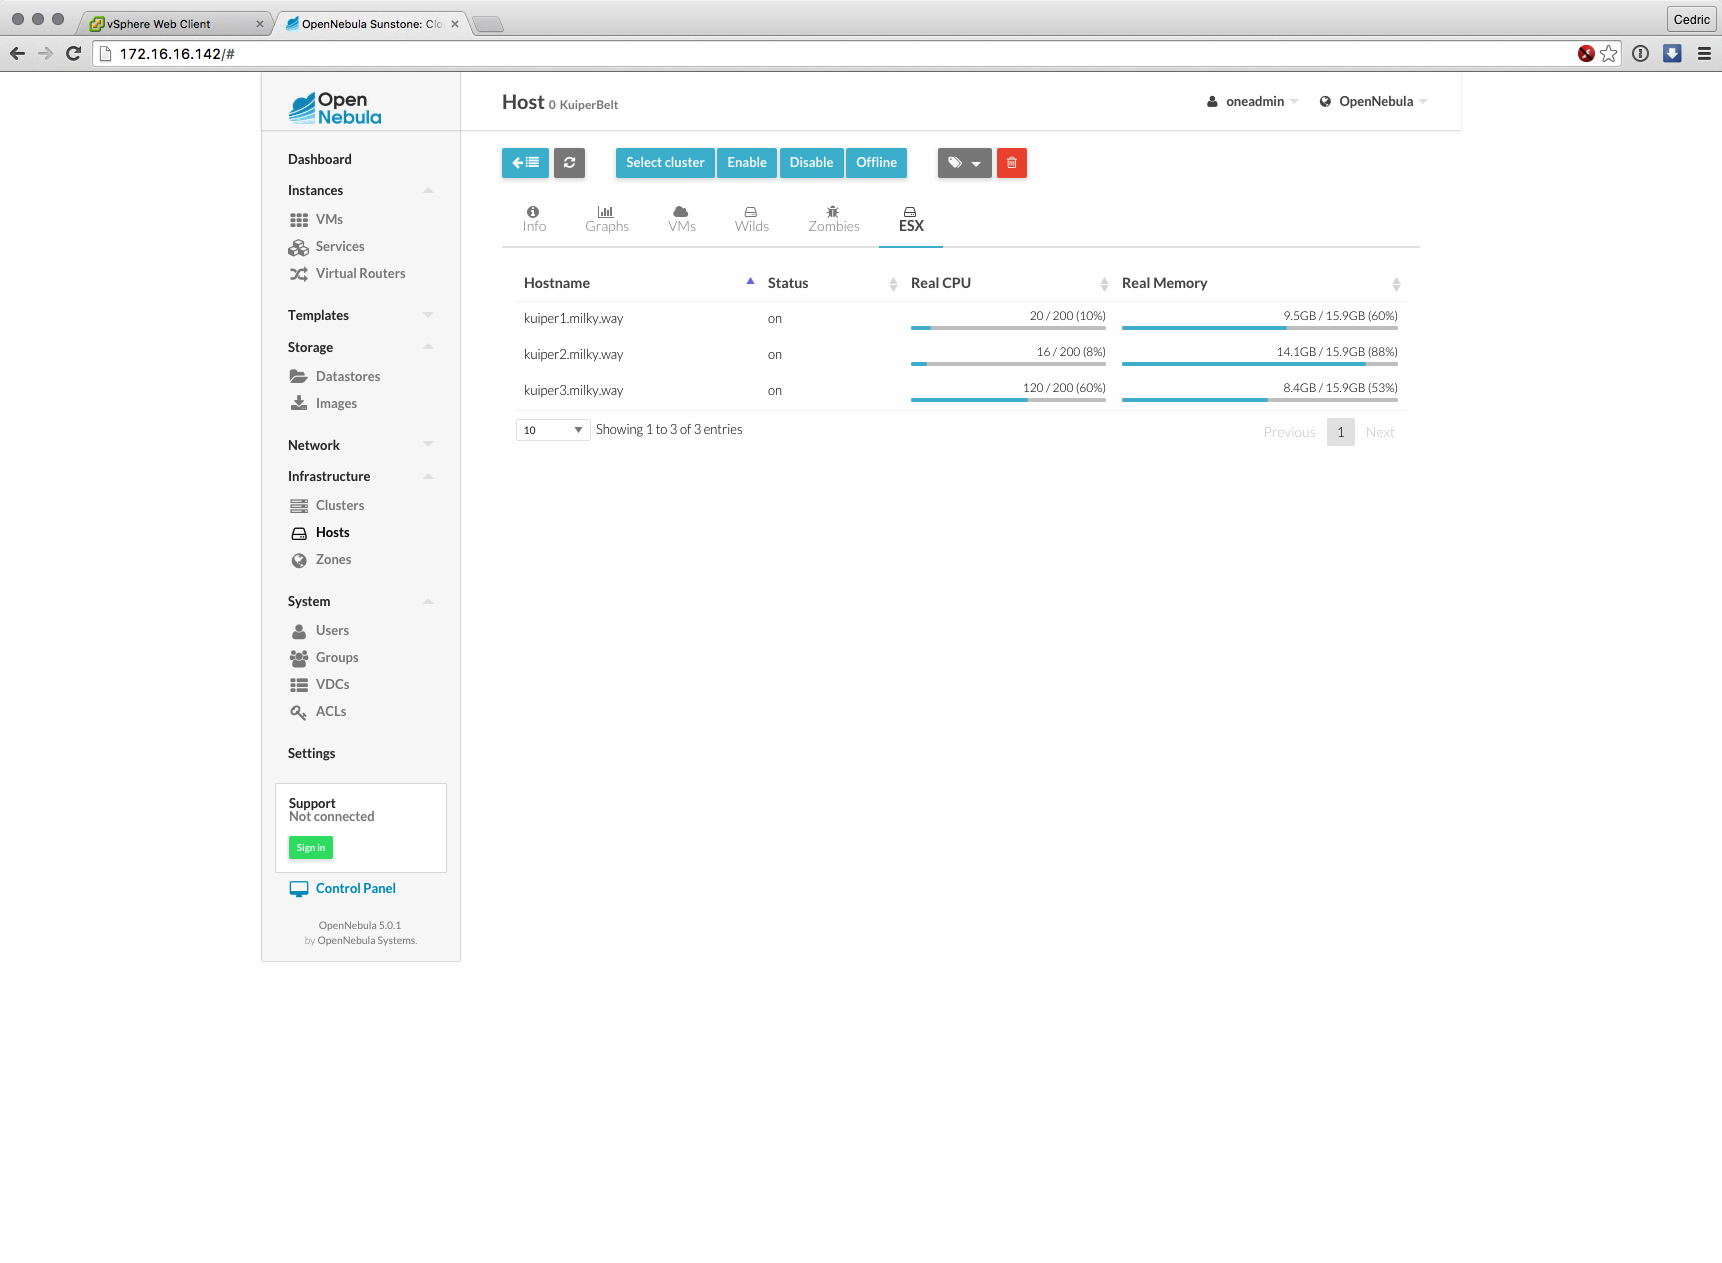Click the back-to-list arrow button
Viewport: 1722px width, 1263px height.
click(525, 163)
